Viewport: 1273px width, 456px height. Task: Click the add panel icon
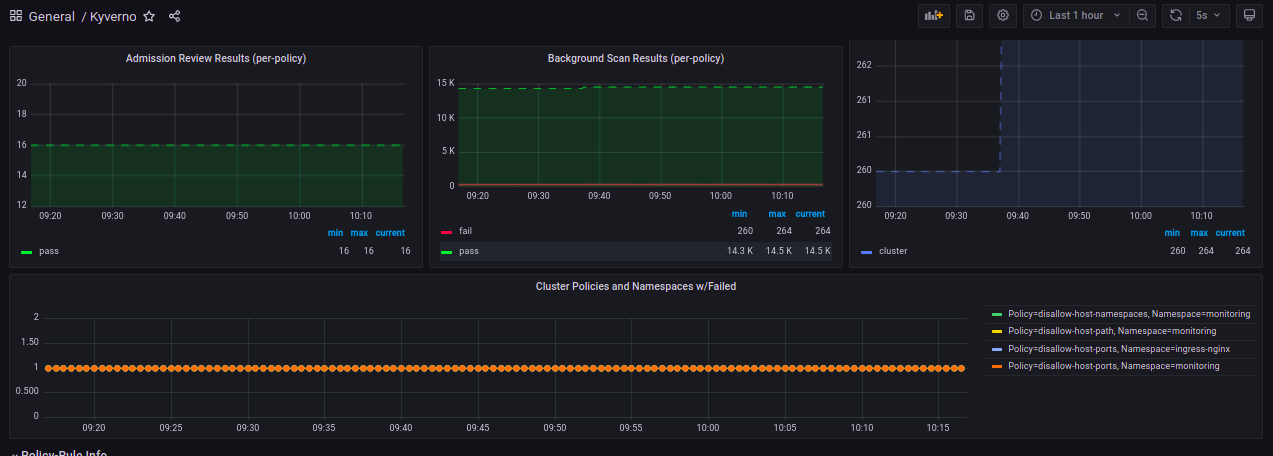(934, 16)
